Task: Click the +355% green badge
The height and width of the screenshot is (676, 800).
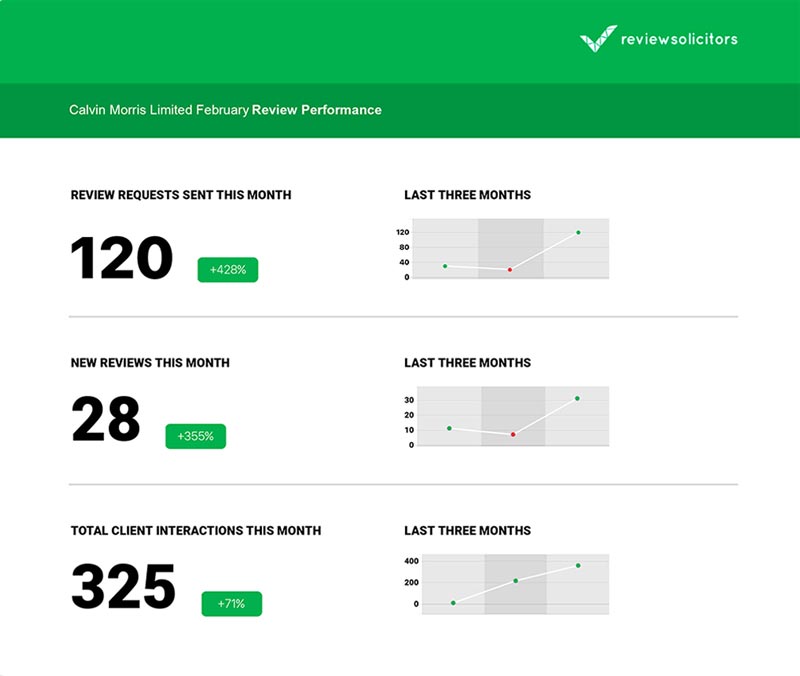Action: (195, 436)
